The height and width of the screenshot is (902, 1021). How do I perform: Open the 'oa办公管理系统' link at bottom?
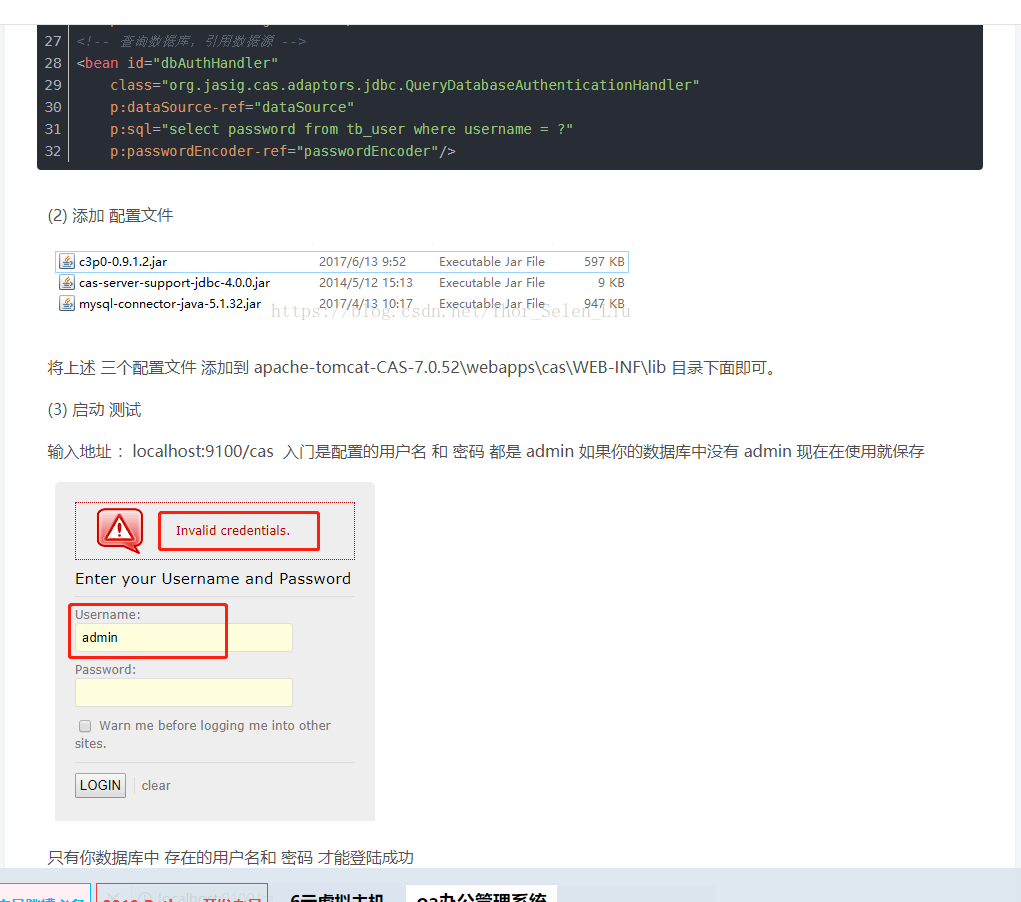point(481,896)
